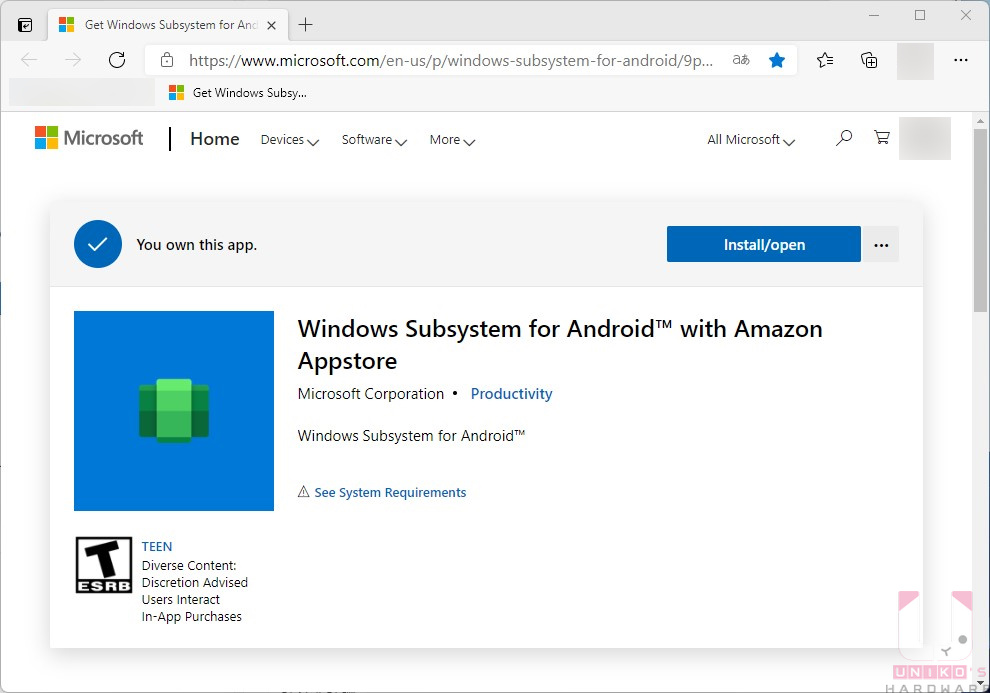Image resolution: width=990 pixels, height=693 pixels.
Task: Click the browser profile avatar
Action: point(915,61)
